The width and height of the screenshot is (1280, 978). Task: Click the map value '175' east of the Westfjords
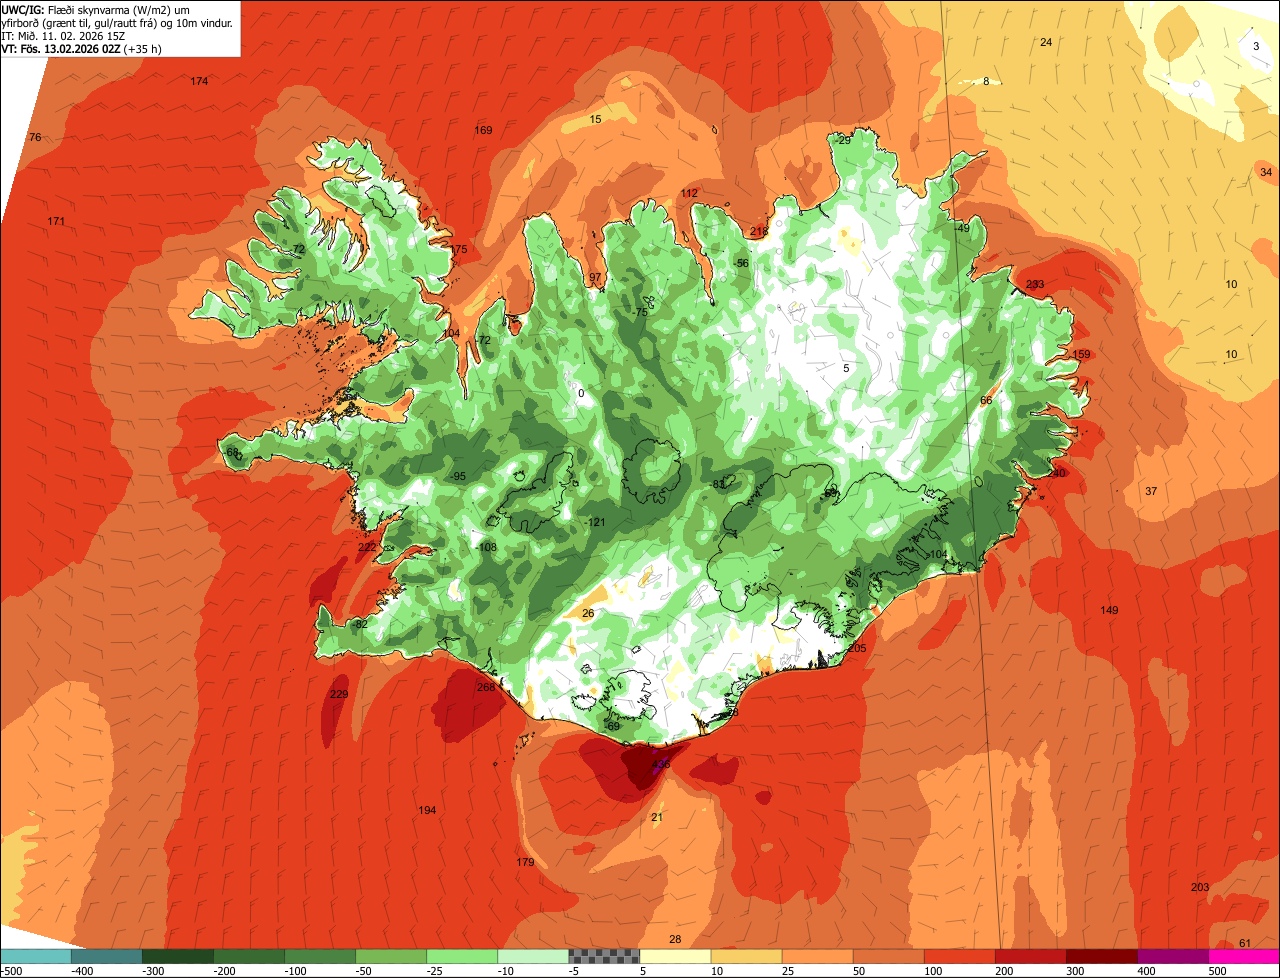(x=458, y=249)
